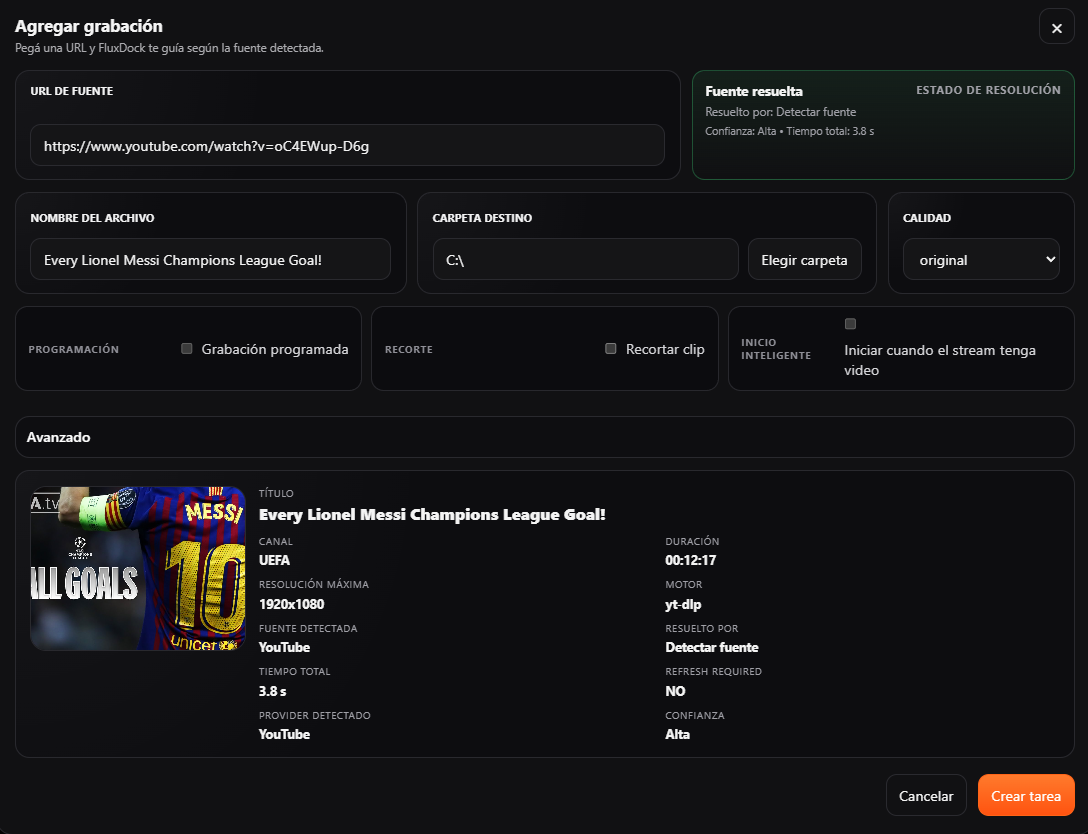Click the Crear tarea button
The image size is (1088, 834).
1026,795
